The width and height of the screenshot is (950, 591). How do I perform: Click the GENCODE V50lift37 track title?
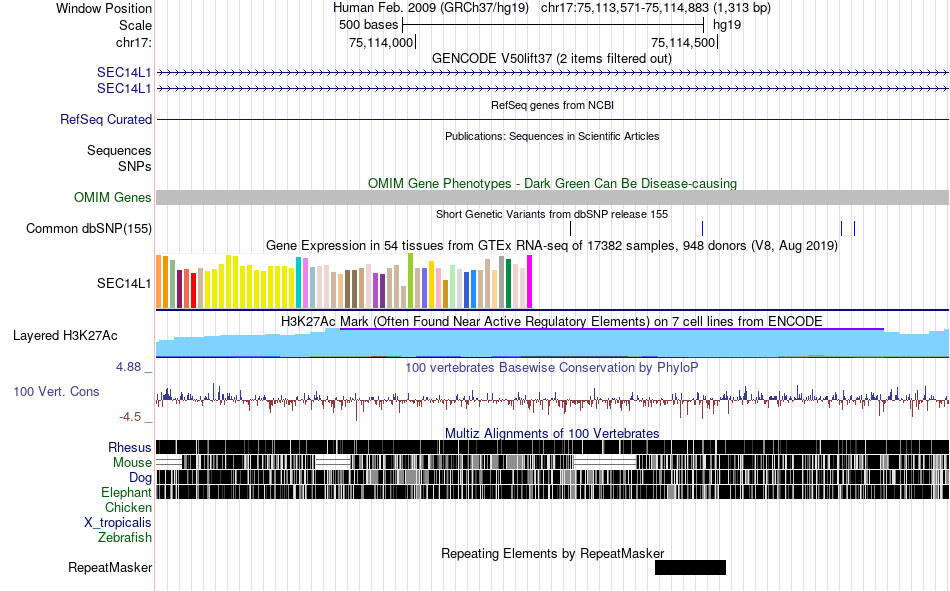pyautogui.click(x=552, y=59)
